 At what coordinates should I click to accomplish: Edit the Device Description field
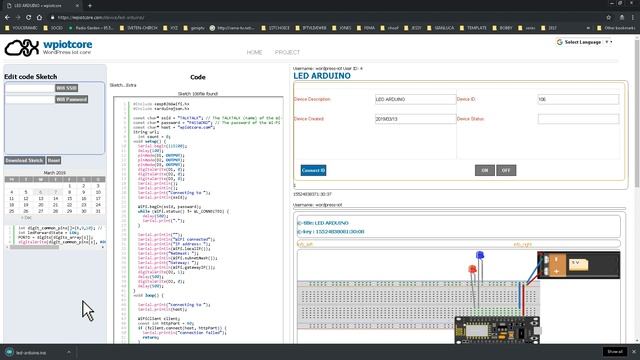point(416,99)
